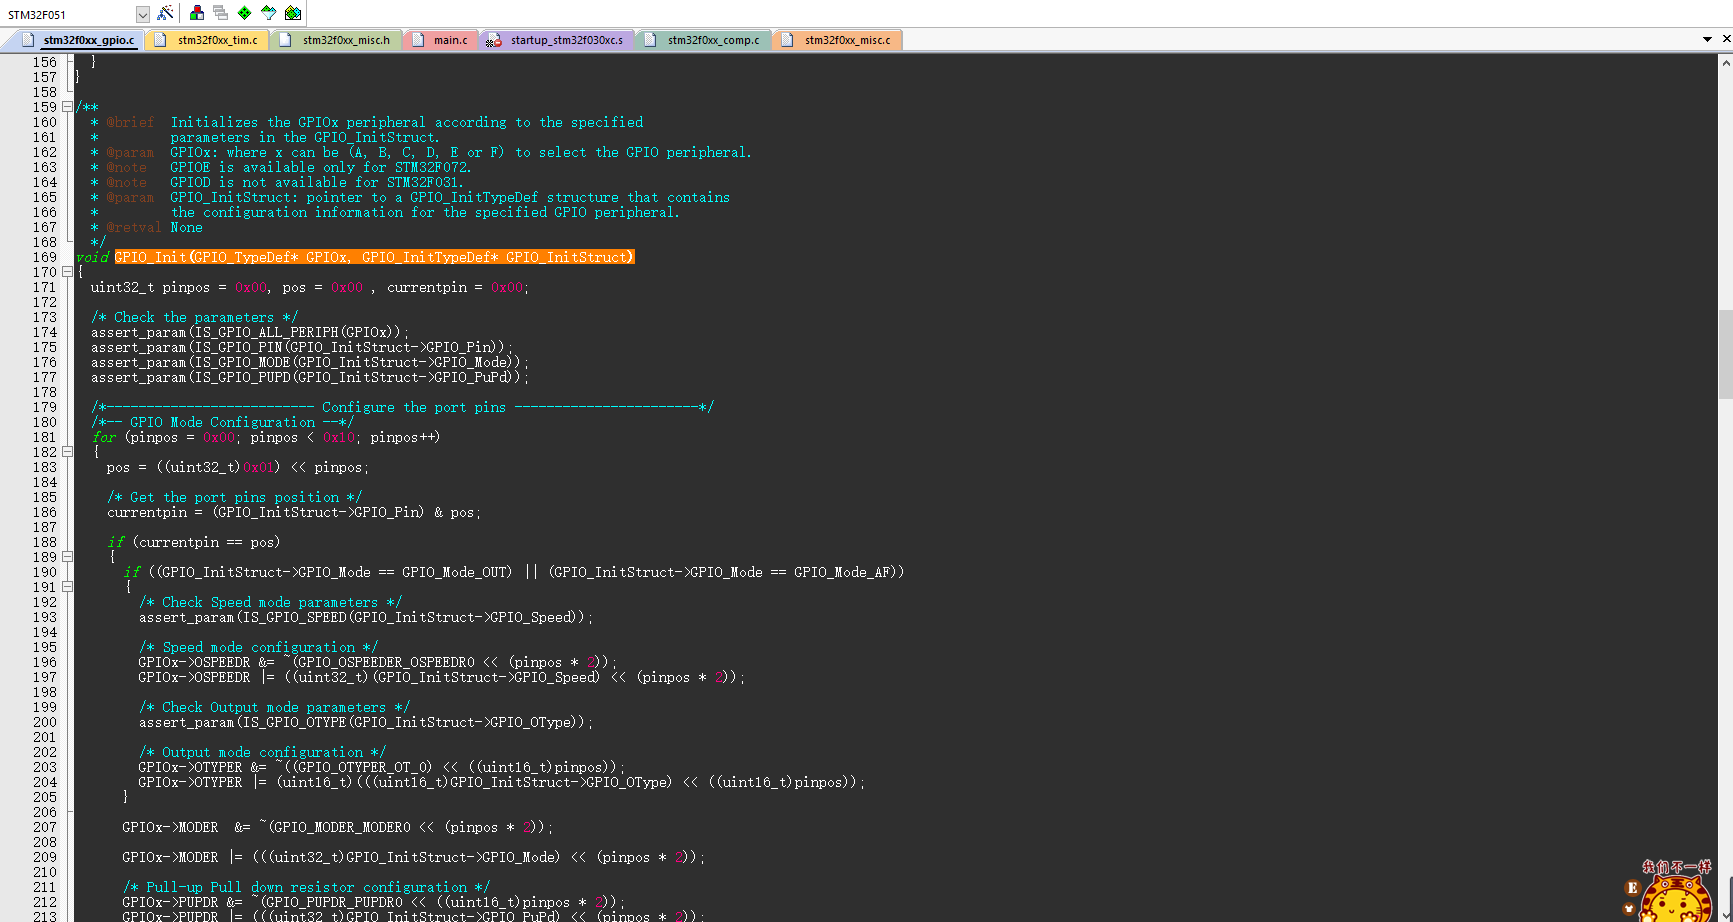
Task: Click the Manage Multi-Project Workspace icon
Action: click(221, 13)
